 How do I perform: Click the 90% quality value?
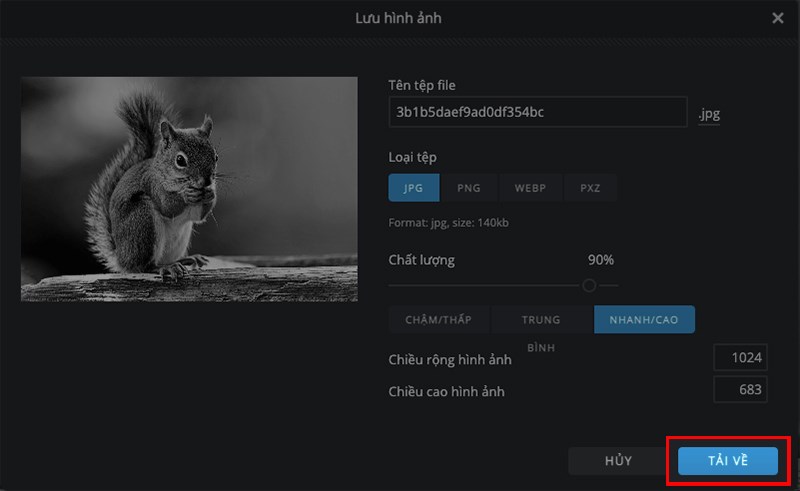pos(600,260)
